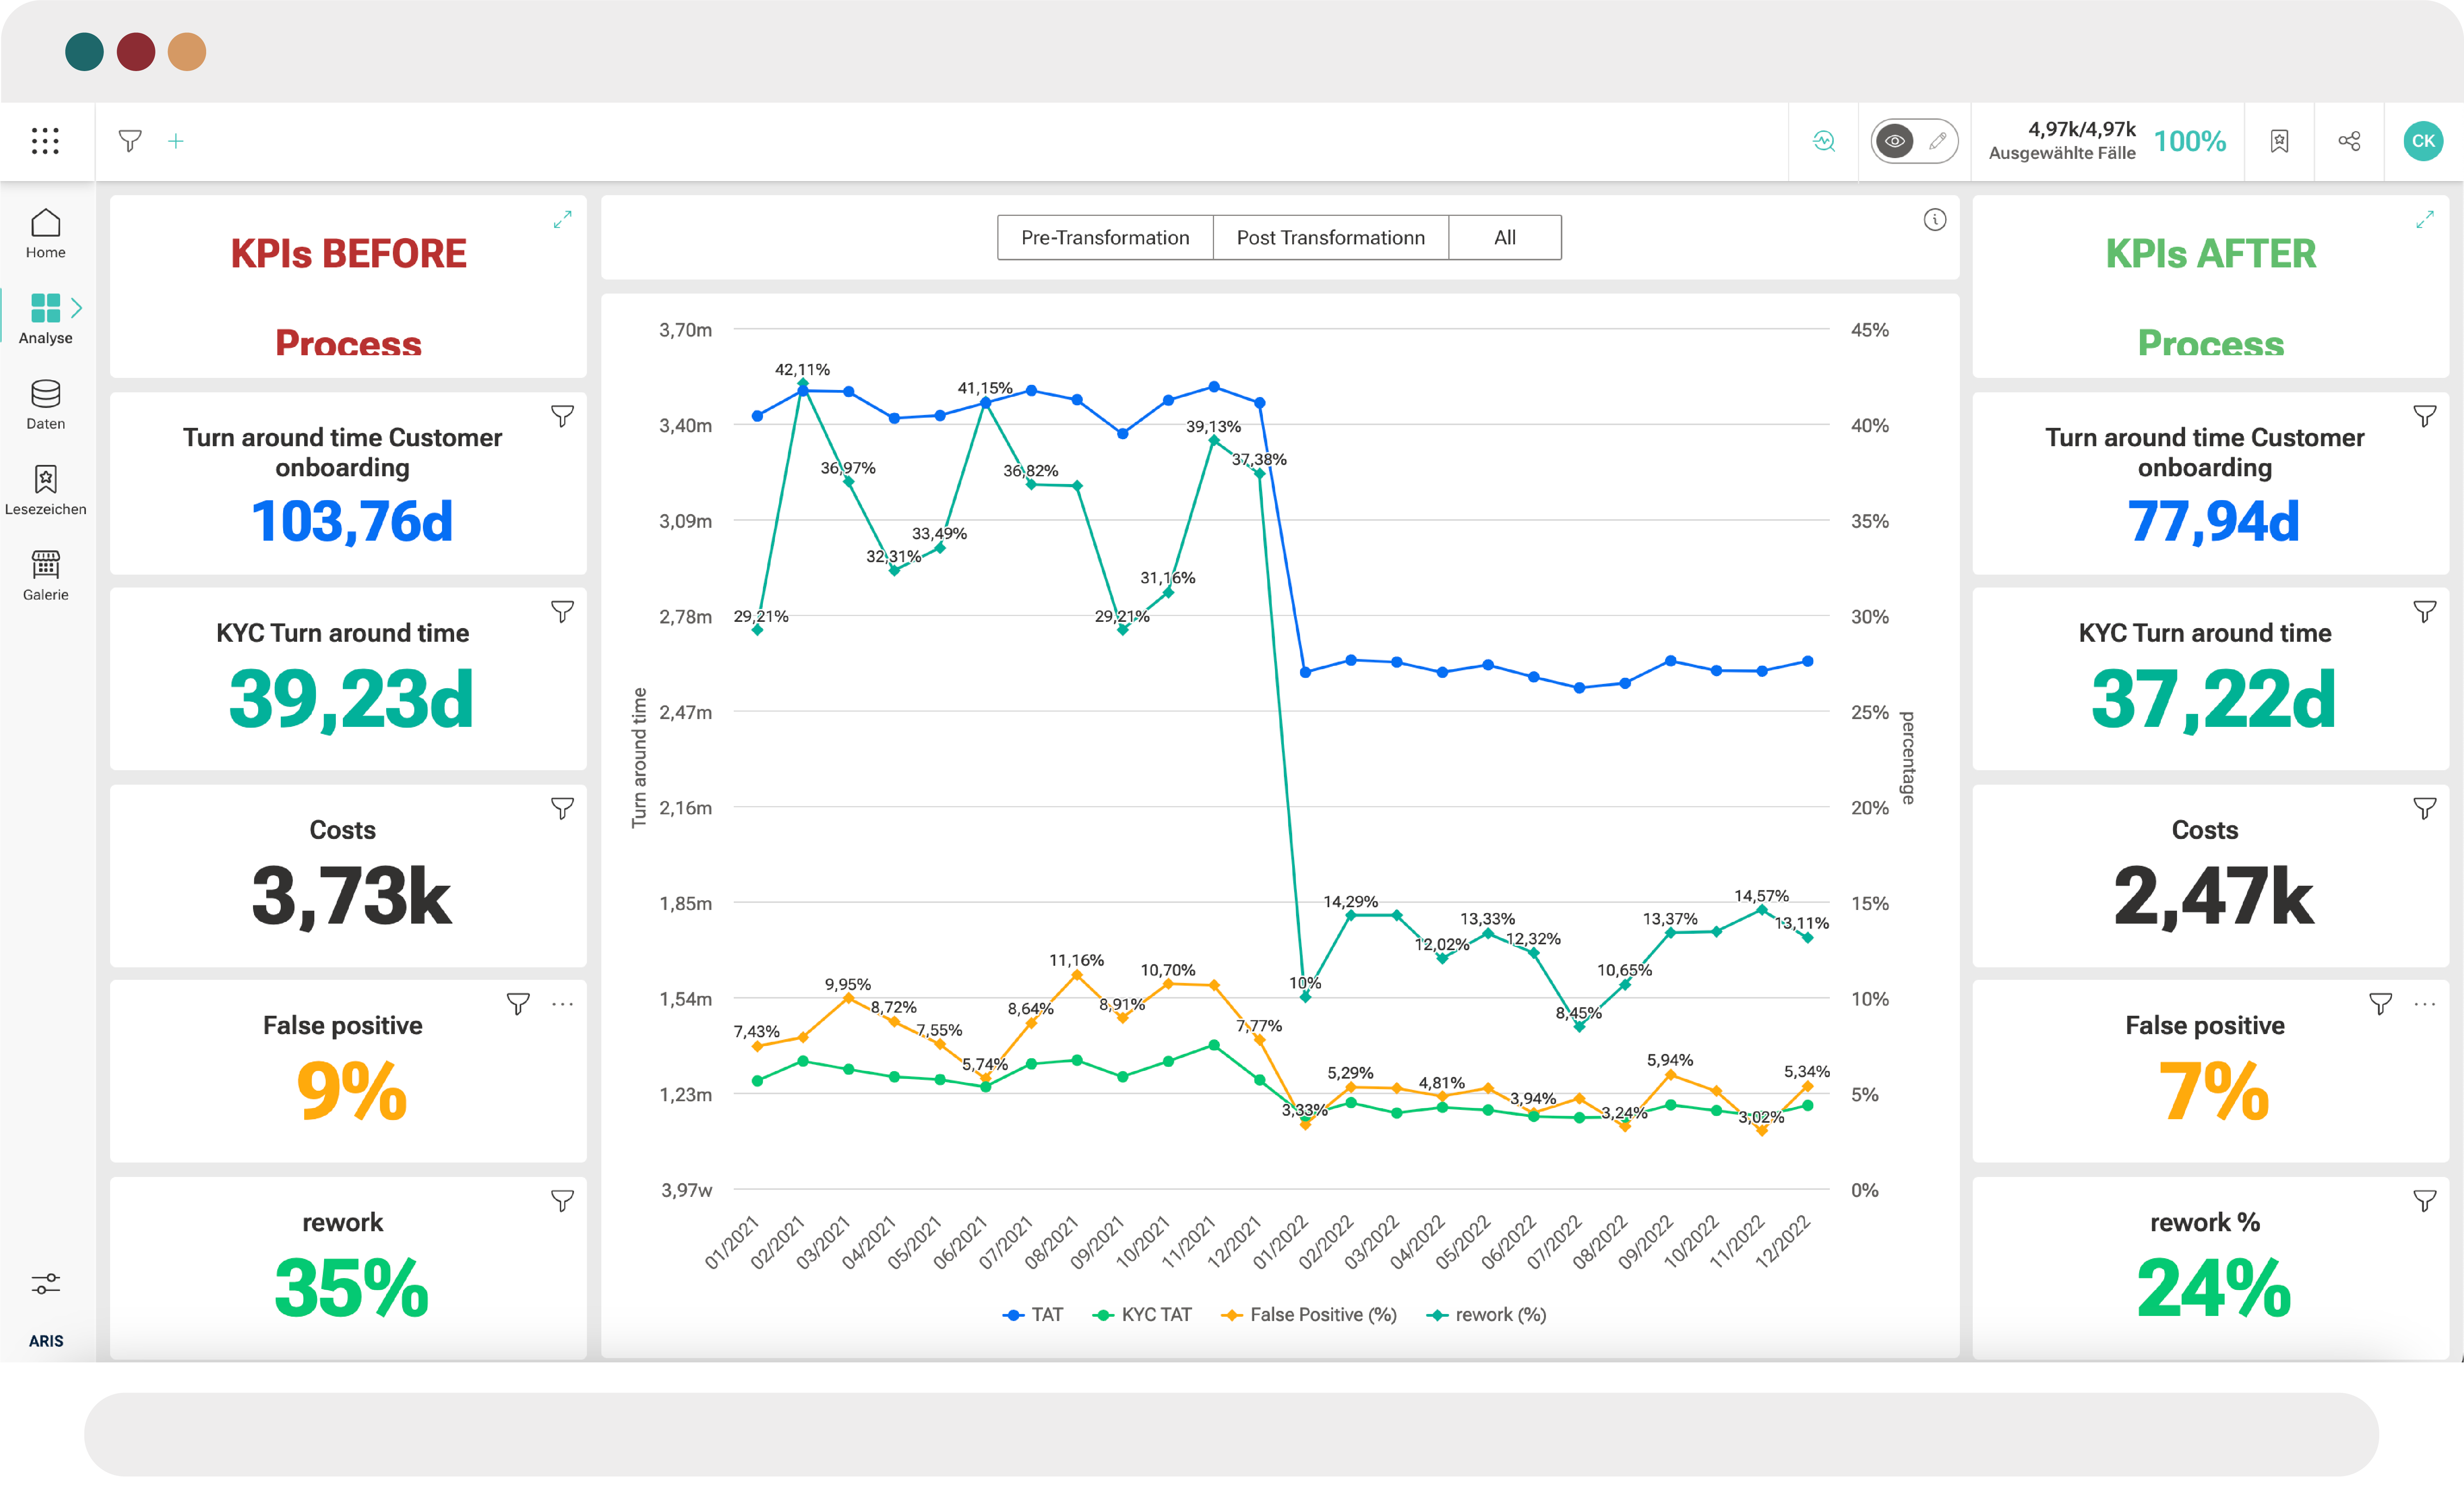
Task: Click the share icon
Action: pyautogui.click(x=2349, y=141)
